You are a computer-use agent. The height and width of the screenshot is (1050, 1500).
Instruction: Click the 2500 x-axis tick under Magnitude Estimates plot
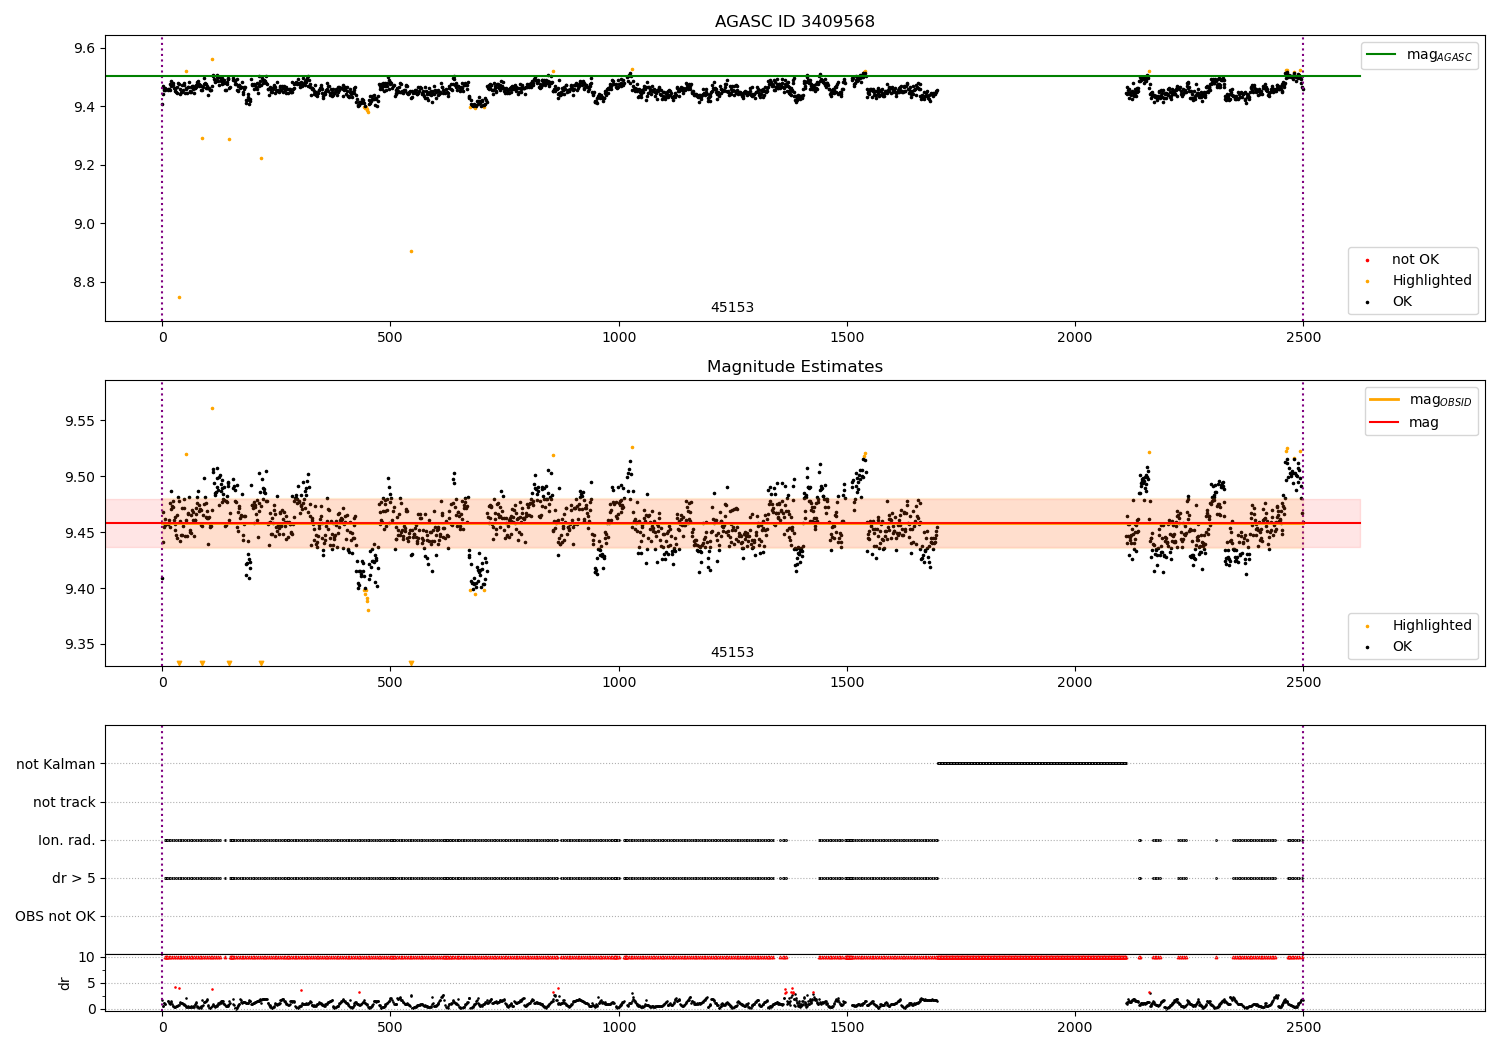[x=1303, y=683]
